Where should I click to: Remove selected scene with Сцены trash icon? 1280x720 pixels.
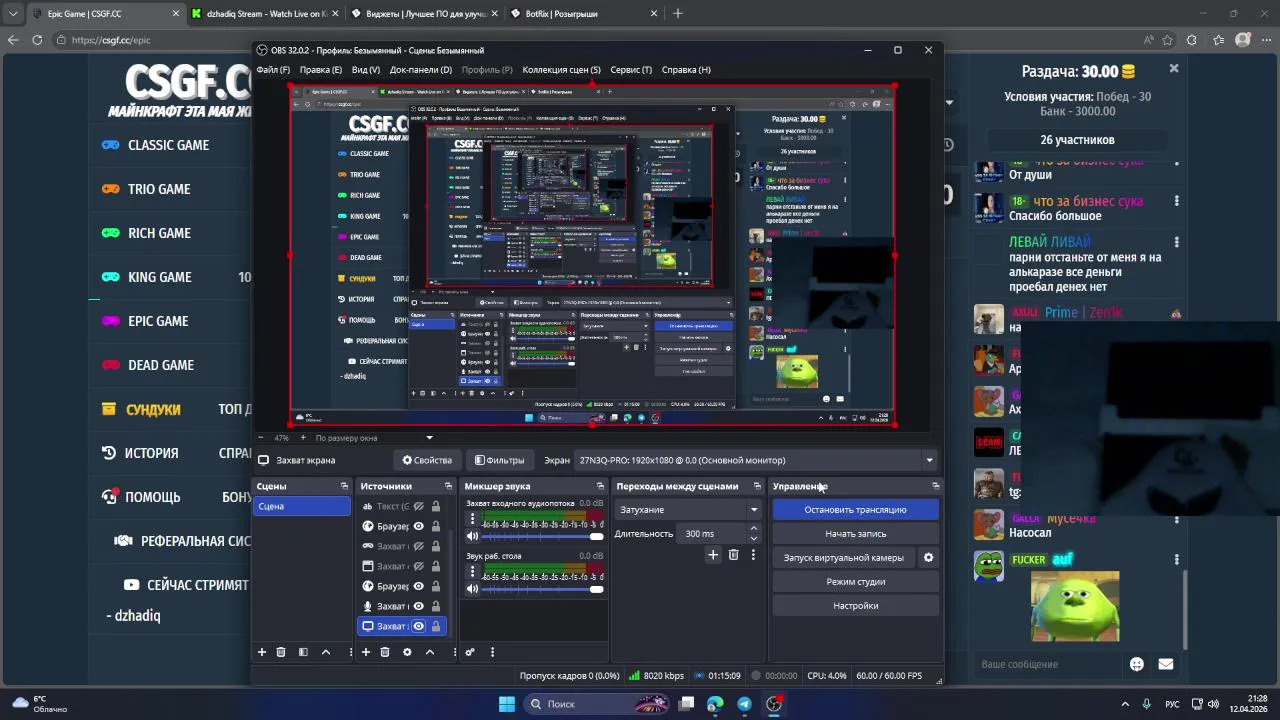pos(281,652)
